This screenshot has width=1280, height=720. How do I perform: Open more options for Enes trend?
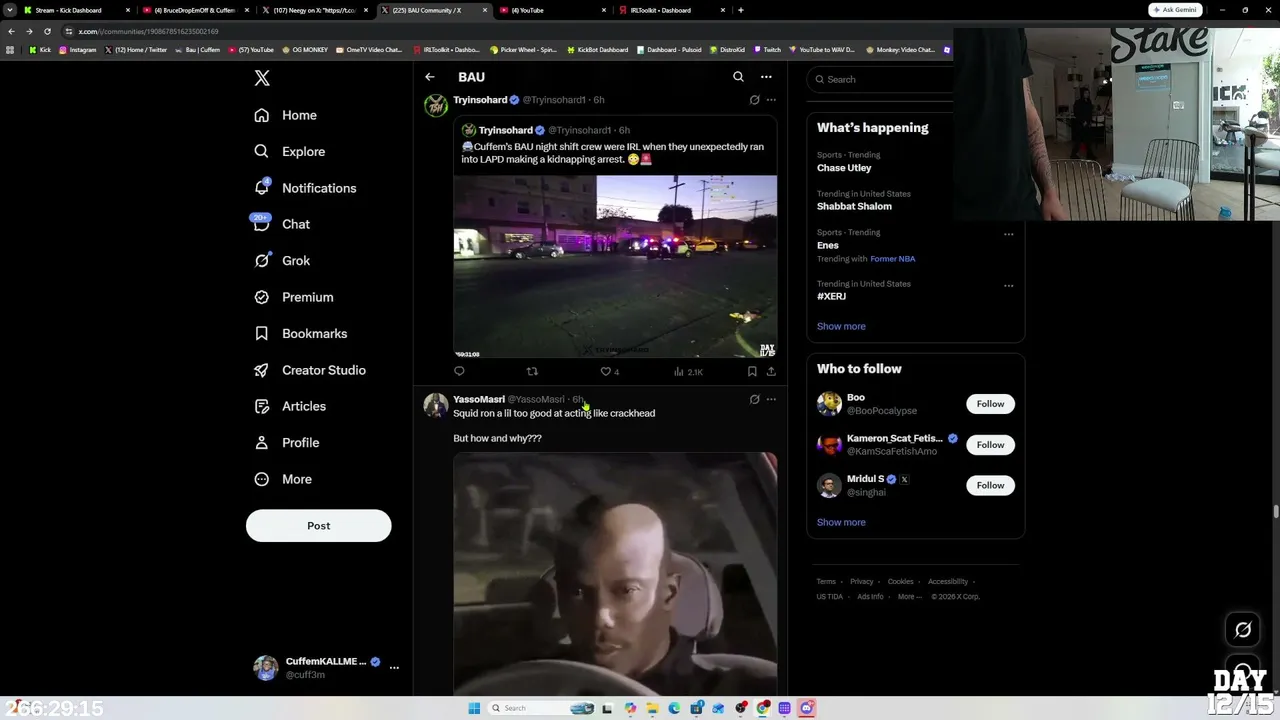1008,235
